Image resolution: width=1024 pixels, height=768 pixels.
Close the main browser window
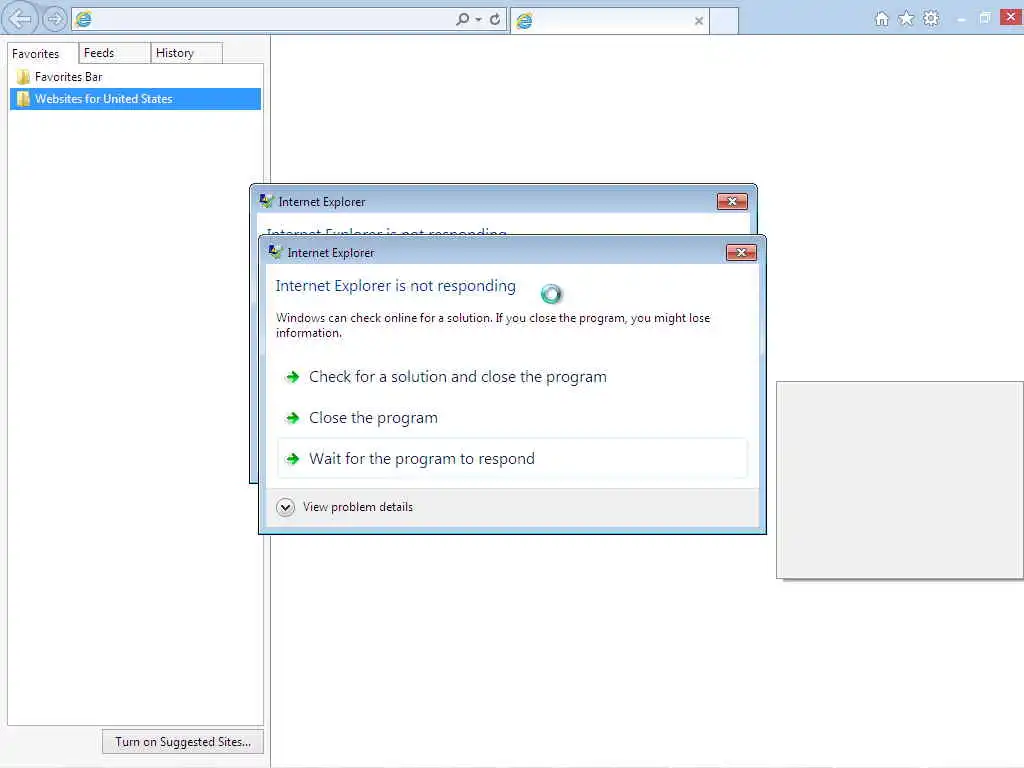(1011, 17)
